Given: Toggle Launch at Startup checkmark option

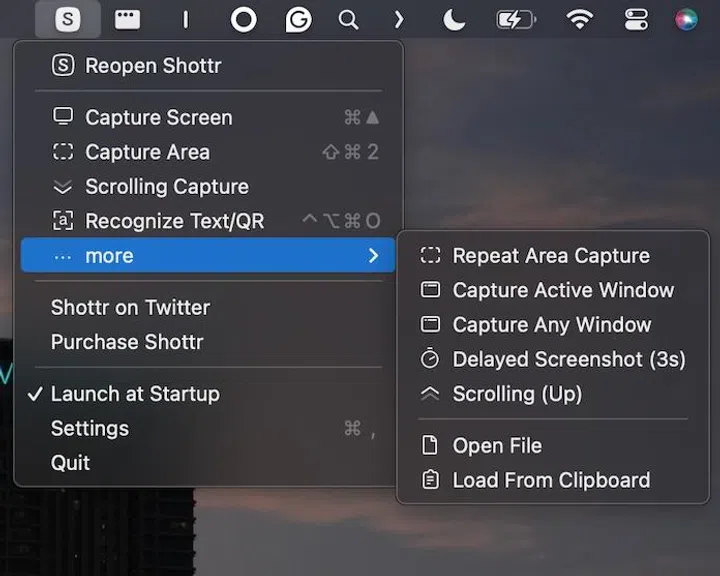Looking at the screenshot, I should 208,394.
